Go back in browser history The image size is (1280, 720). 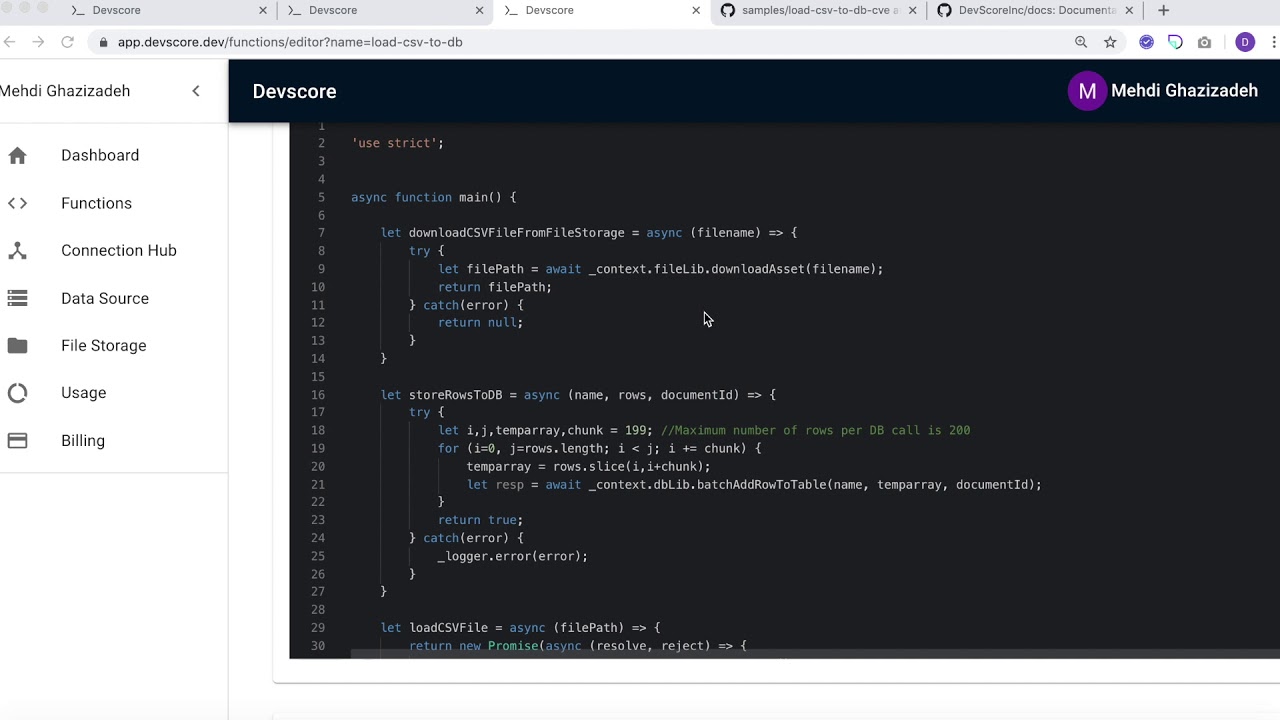10,42
